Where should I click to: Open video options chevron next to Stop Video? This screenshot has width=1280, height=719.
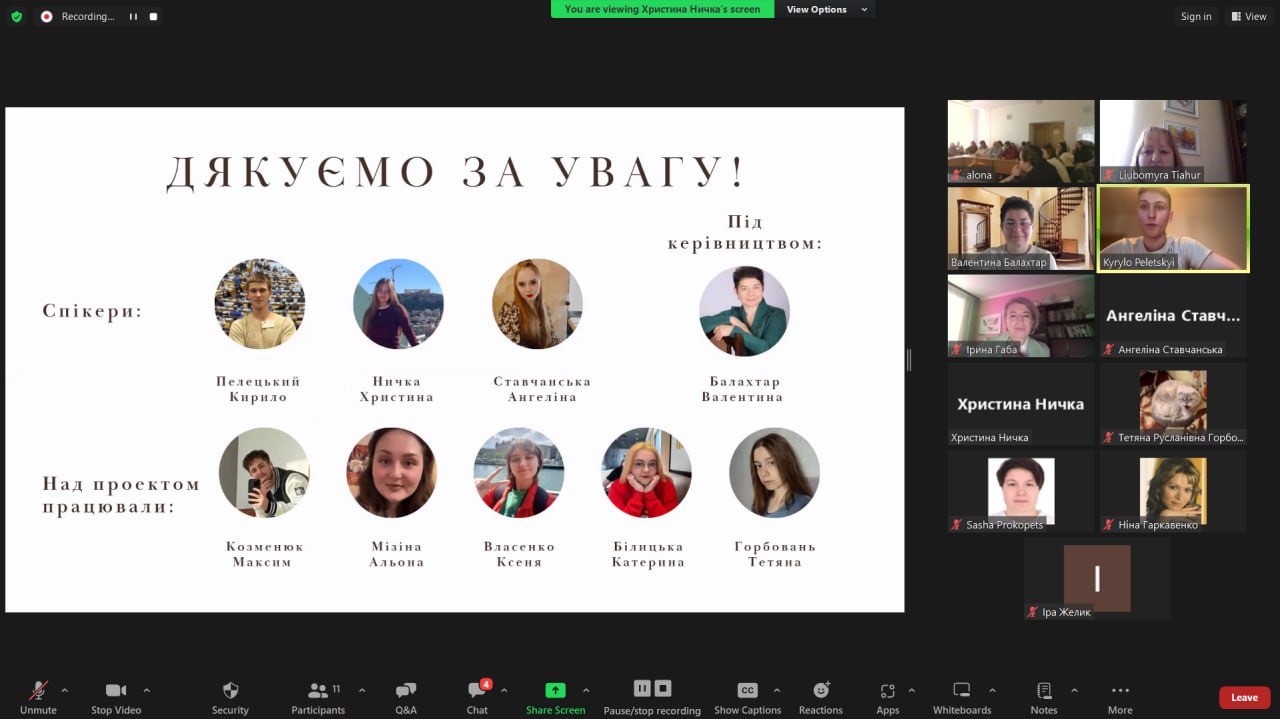pos(147,690)
